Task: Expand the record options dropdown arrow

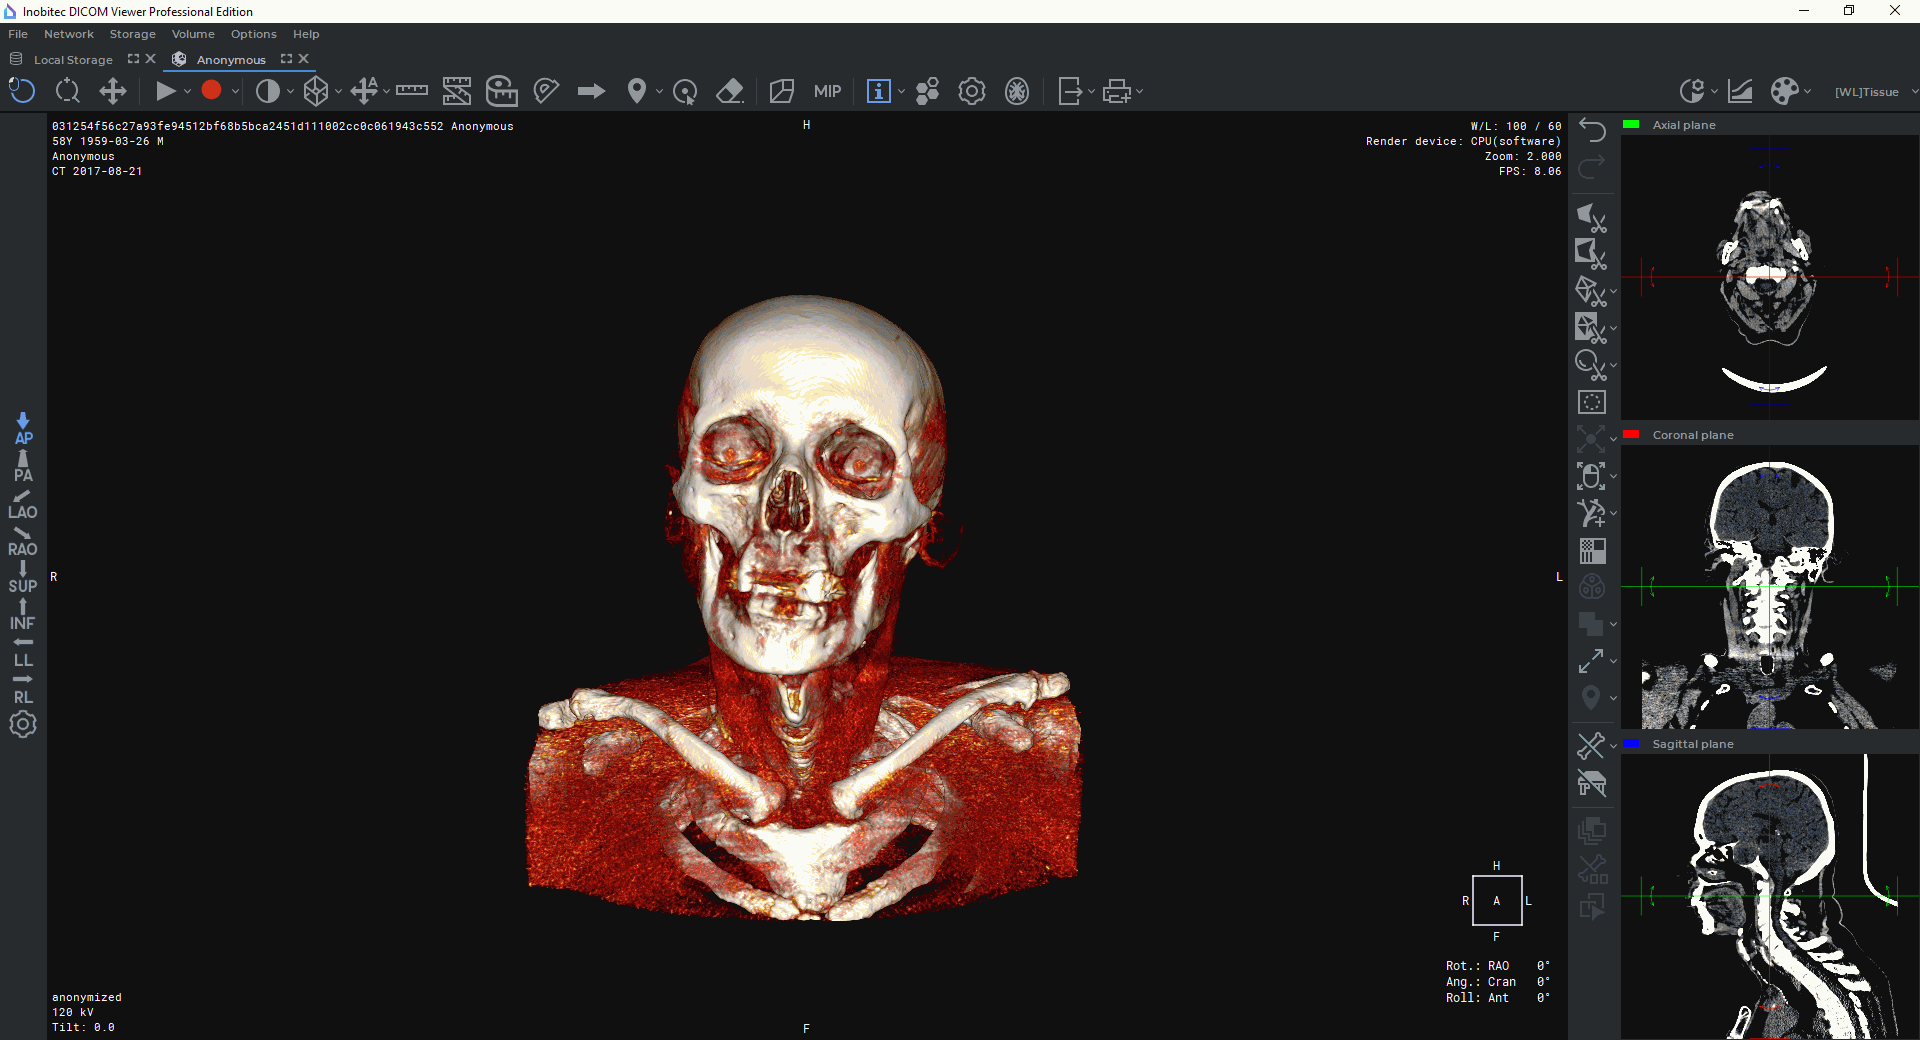Action: point(235,91)
